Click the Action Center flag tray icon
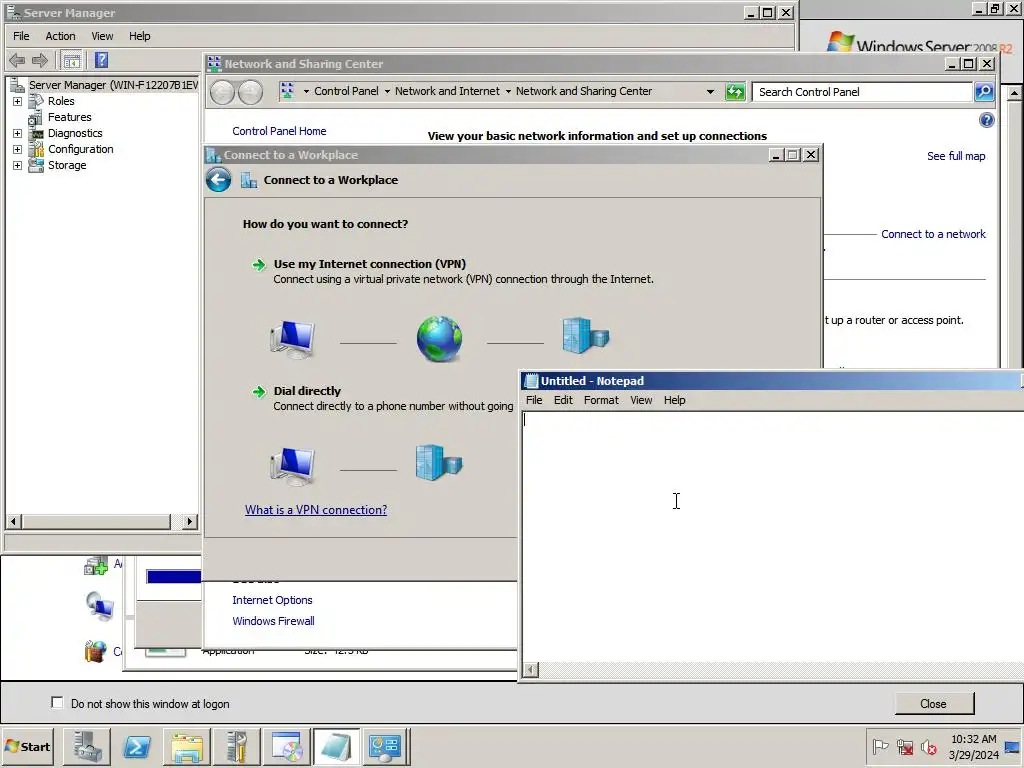1024x768 pixels. coord(880,746)
